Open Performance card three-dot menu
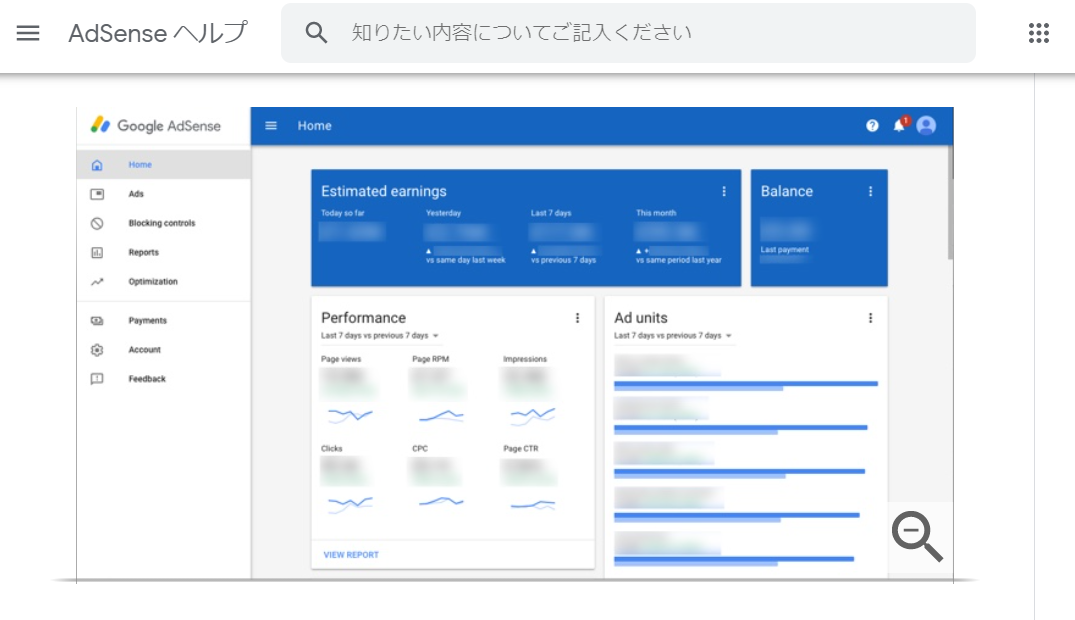The width and height of the screenshot is (1075, 620). (577, 318)
